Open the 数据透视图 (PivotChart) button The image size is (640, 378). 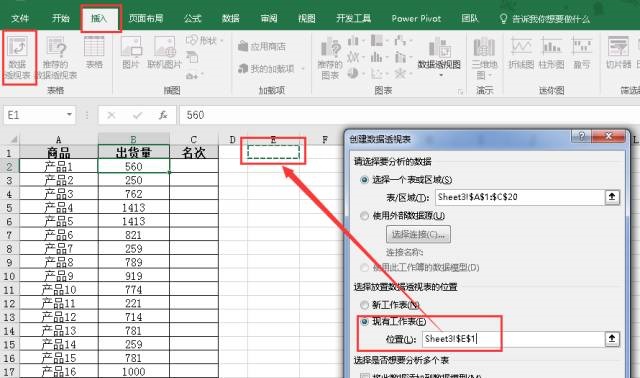pos(439,56)
